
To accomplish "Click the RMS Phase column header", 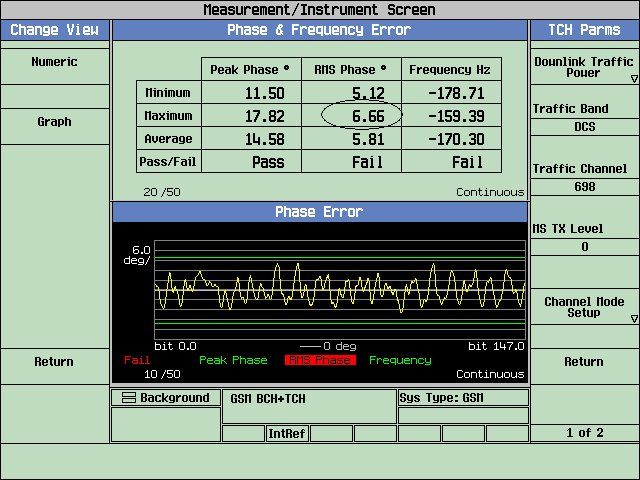I will tap(350, 69).
